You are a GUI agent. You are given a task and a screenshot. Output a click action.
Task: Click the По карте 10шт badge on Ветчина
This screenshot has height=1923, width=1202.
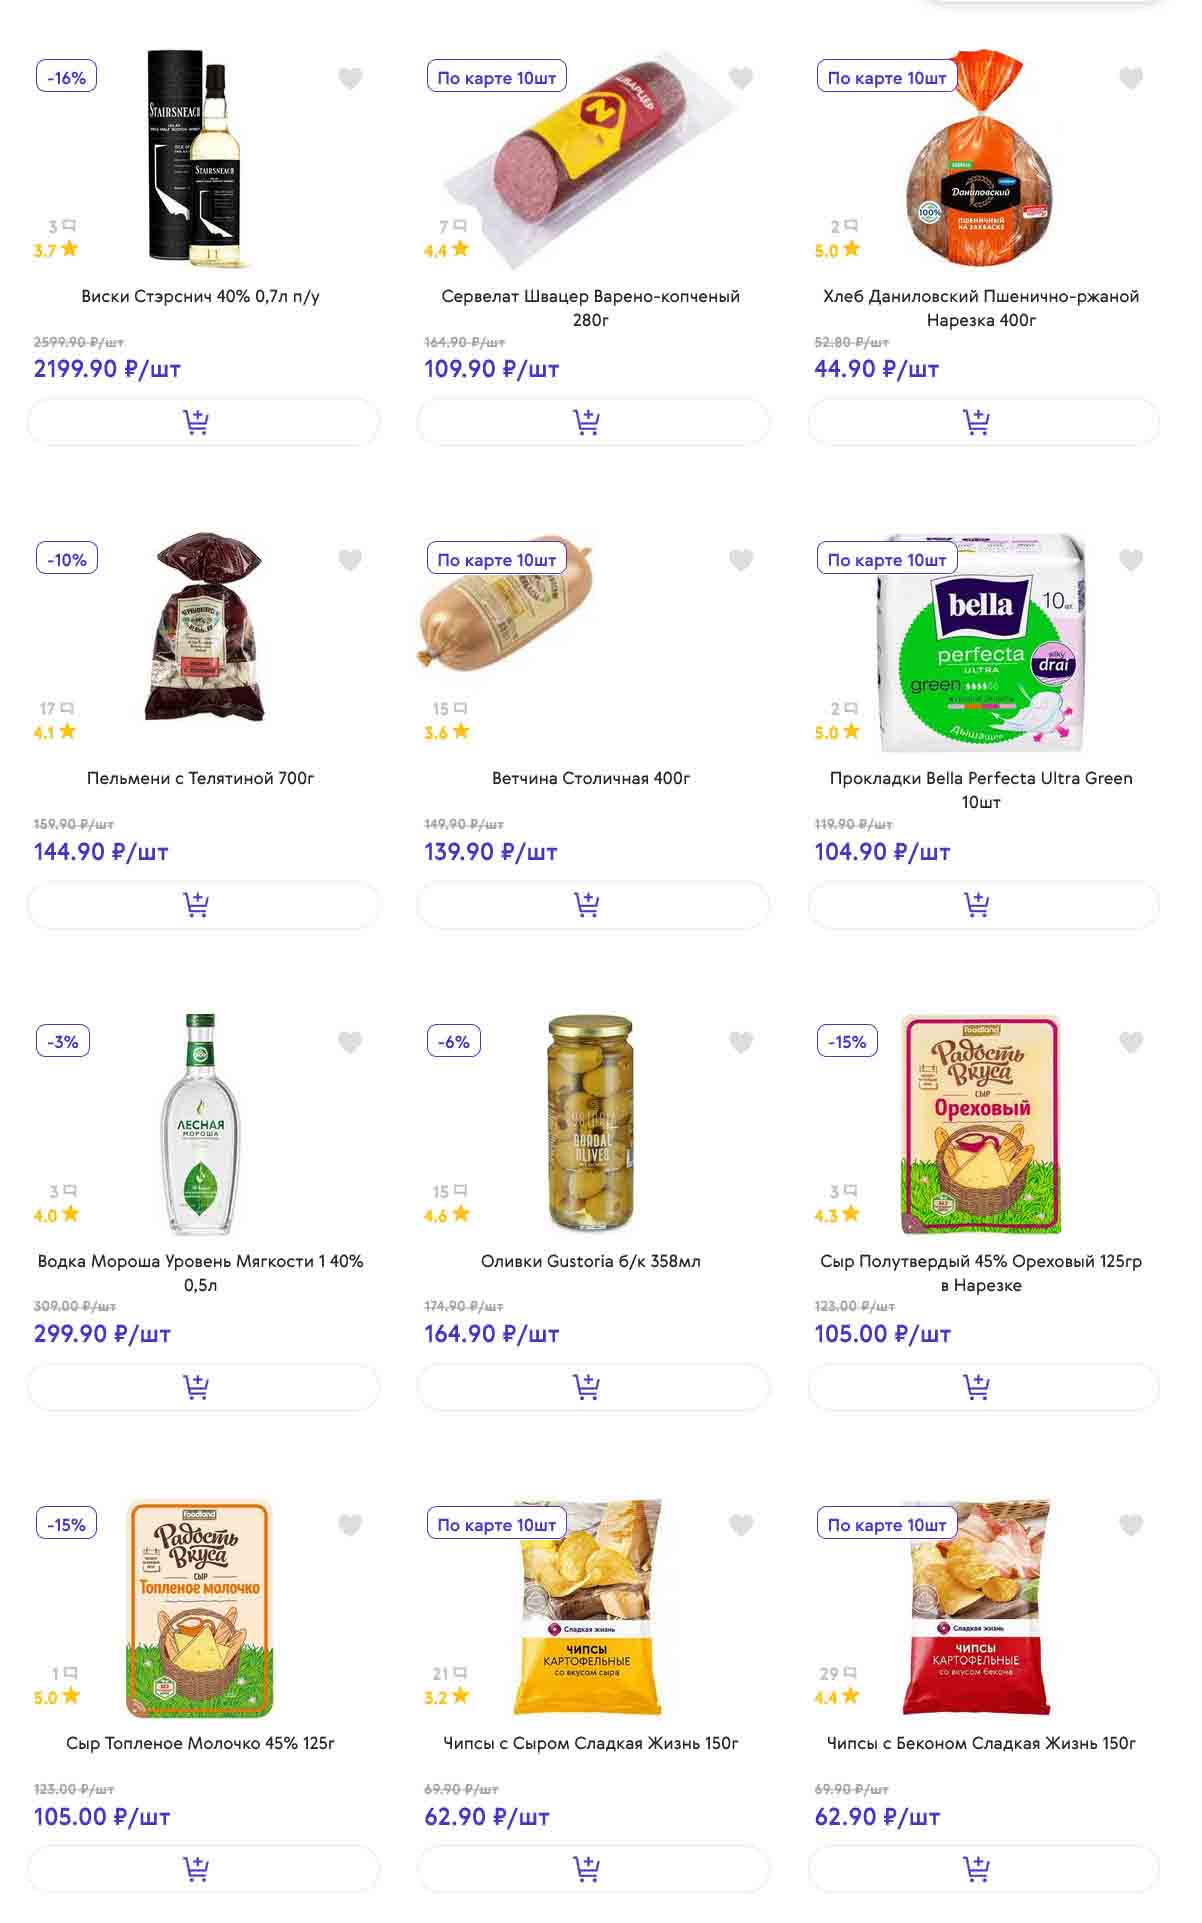(496, 560)
